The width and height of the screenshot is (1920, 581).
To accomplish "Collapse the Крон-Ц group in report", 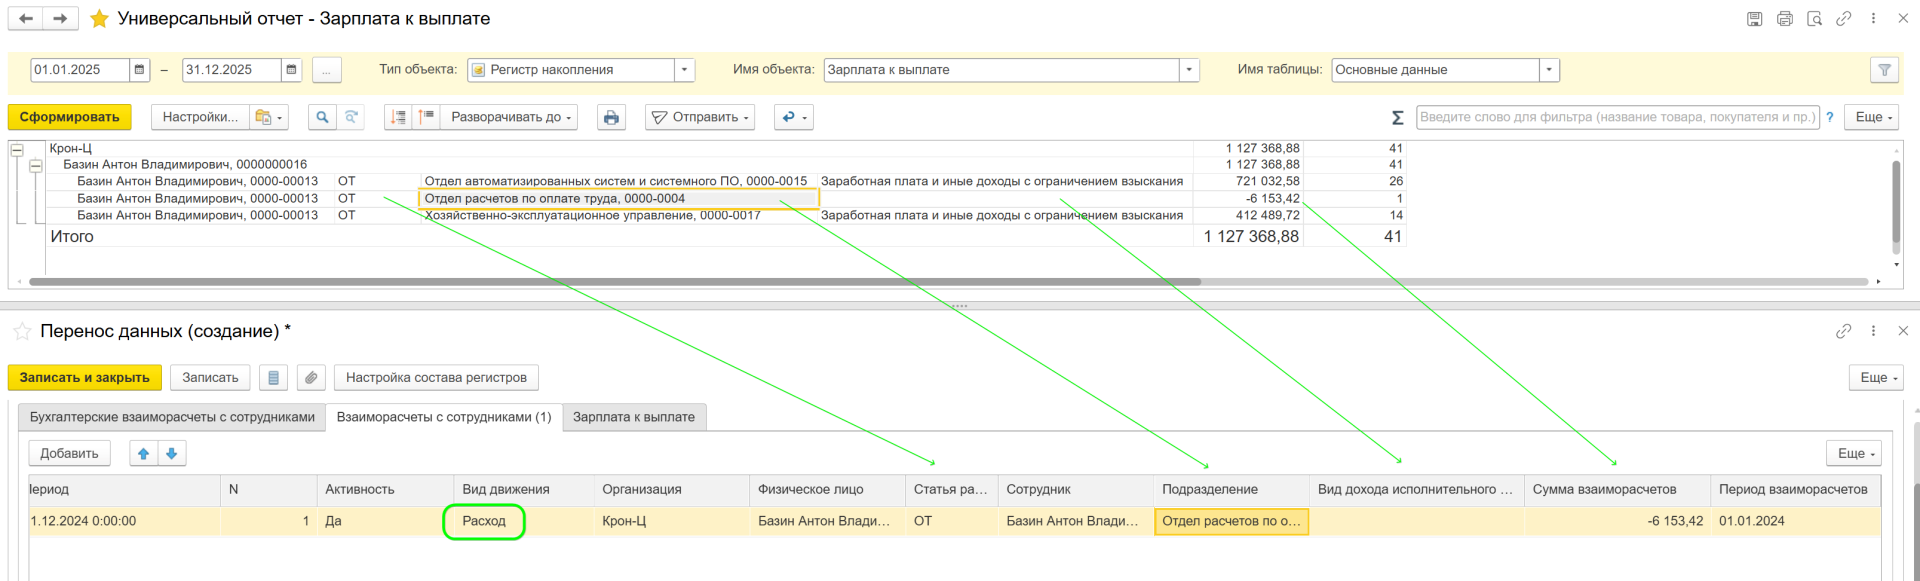I will pyautogui.click(x=17, y=149).
